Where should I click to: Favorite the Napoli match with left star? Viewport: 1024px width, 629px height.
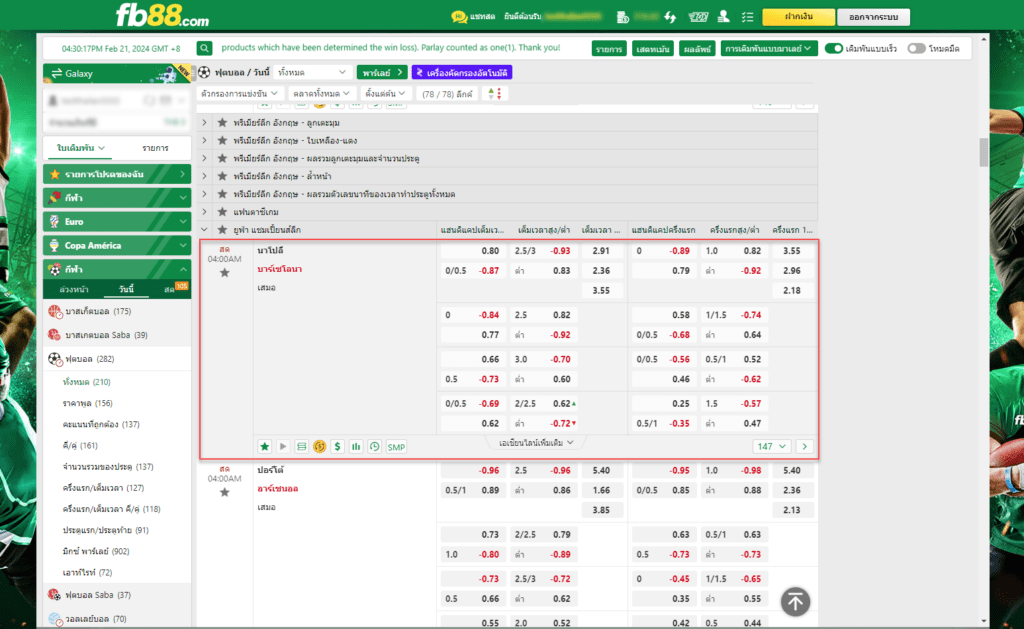click(225, 273)
